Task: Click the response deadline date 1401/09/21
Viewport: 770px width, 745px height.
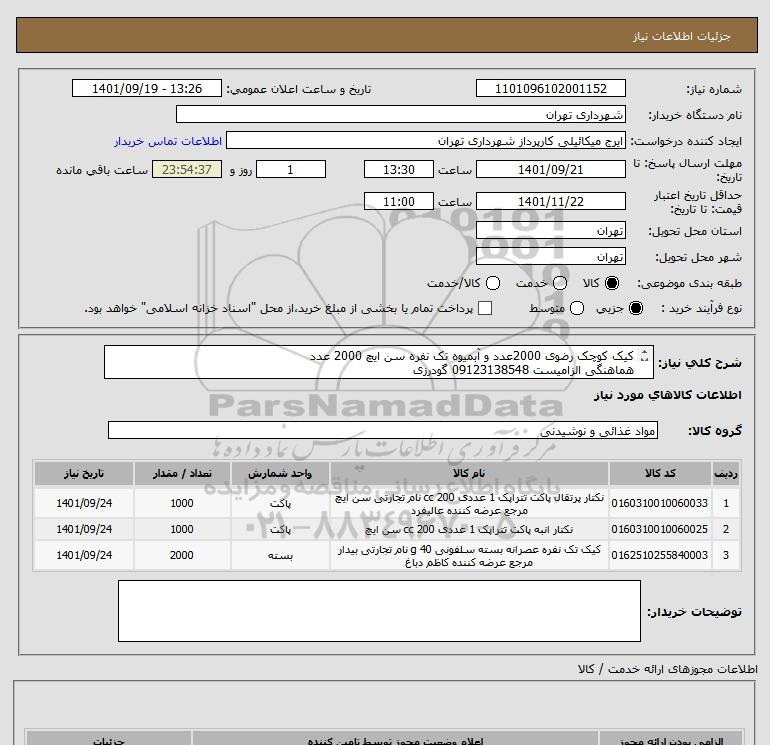Action: (x=550, y=169)
